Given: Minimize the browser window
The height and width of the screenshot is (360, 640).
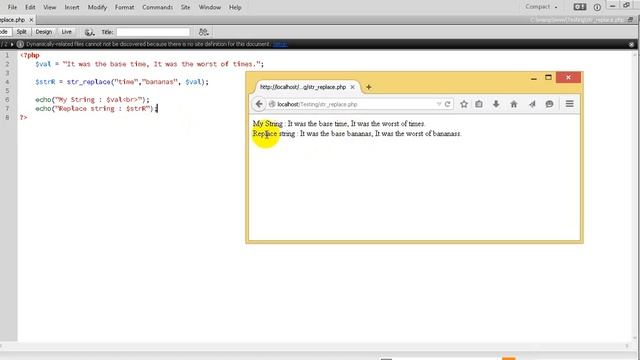Looking at the screenshot, I should tap(533, 78).
